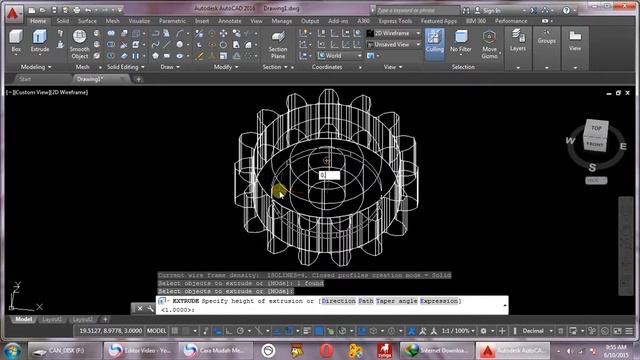640x360 pixels.
Task: Add a new drawing tab with plus button
Action: 138,79
